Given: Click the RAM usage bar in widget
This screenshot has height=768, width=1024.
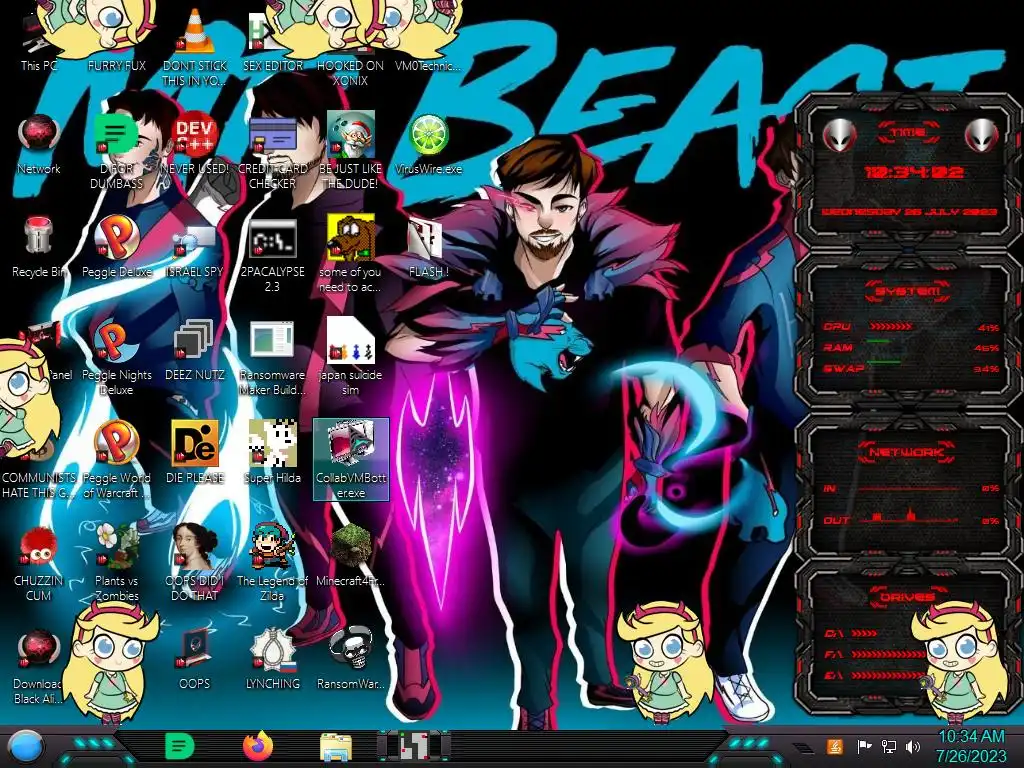Looking at the screenshot, I should tap(878, 341).
